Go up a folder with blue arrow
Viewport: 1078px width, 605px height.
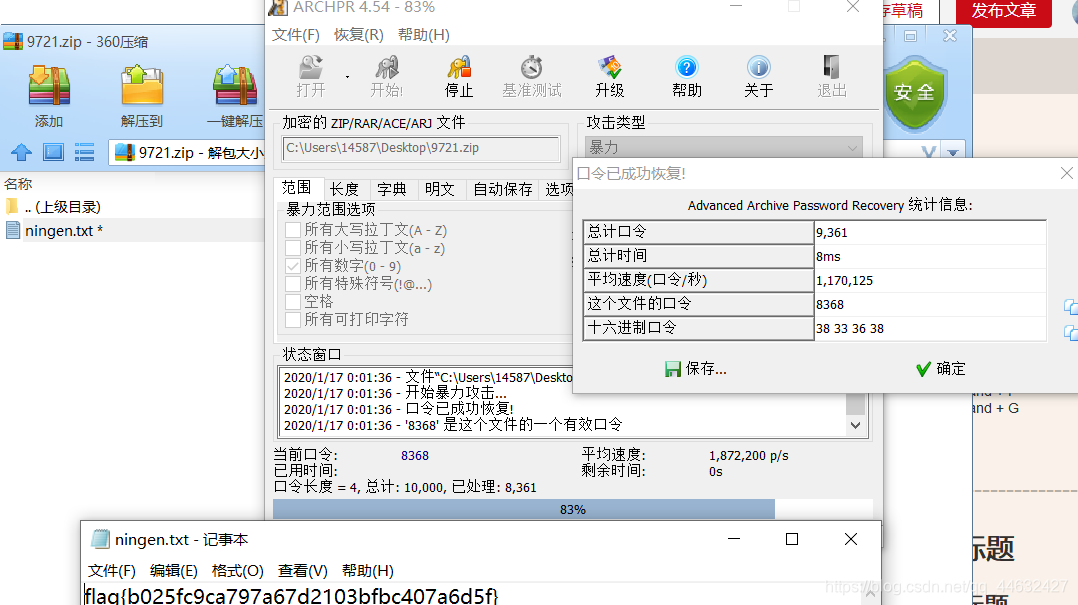click(x=21, y=152)
